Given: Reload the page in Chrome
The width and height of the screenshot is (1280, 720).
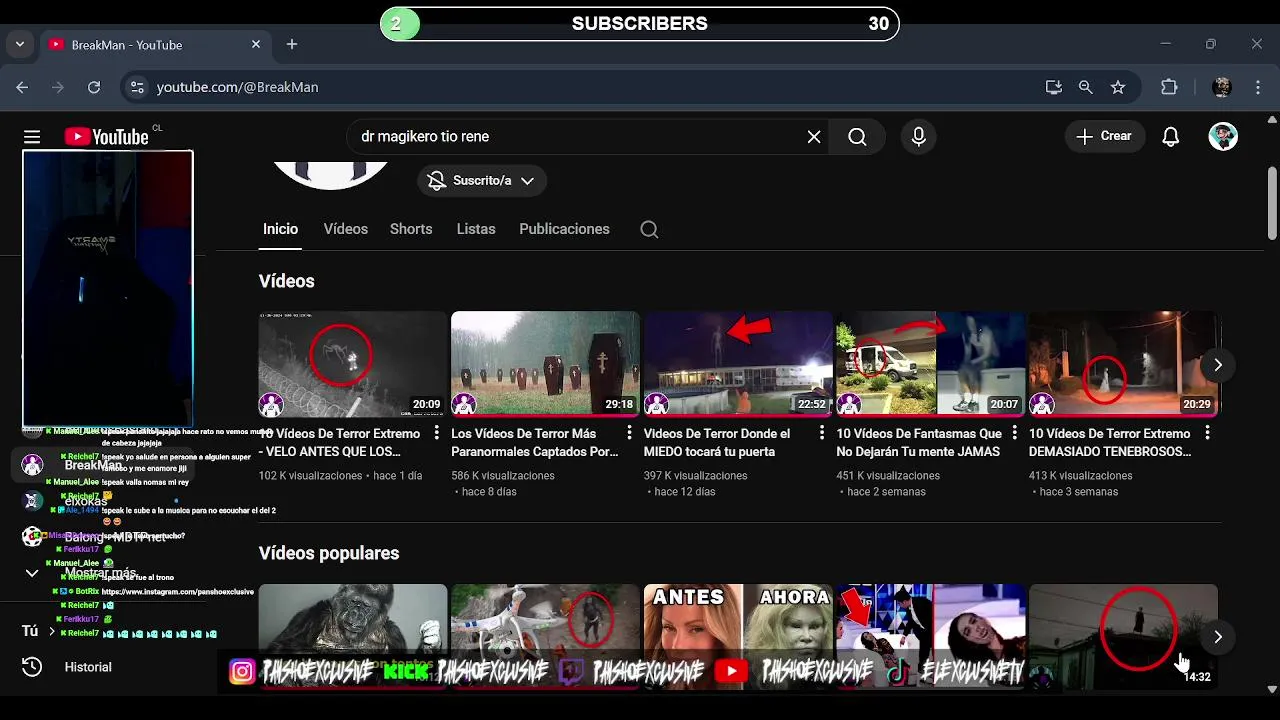Looking at the screenshot, I should (x=94, y=88).
